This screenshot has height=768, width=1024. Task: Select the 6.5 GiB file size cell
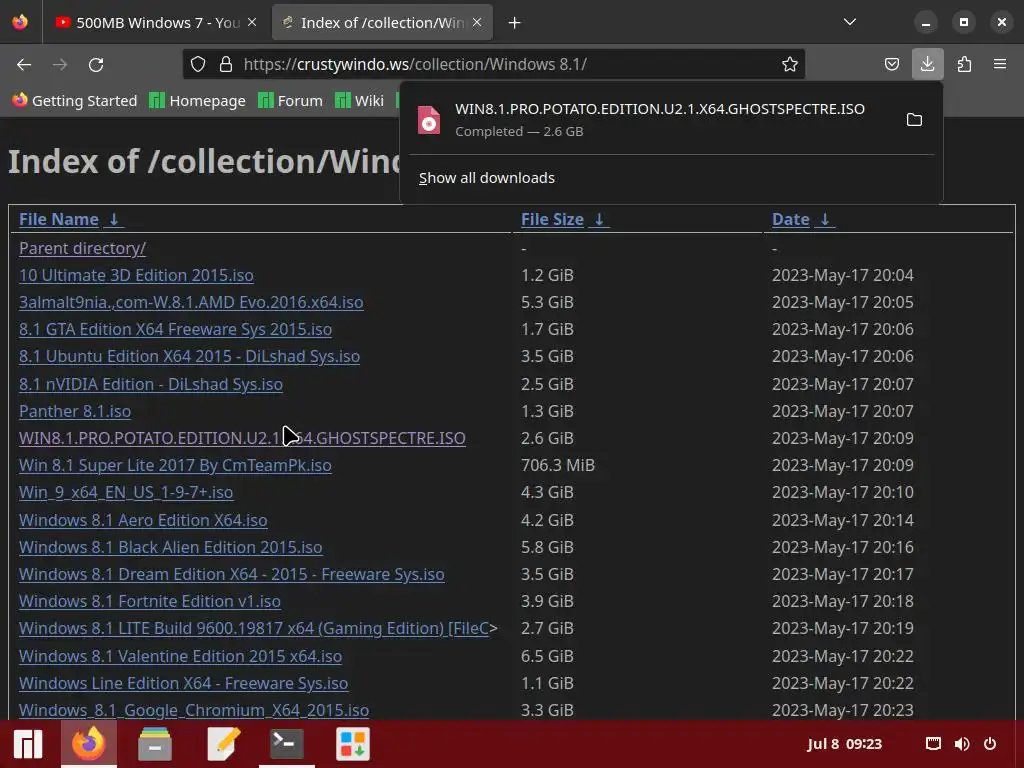[x=547, y=656]
